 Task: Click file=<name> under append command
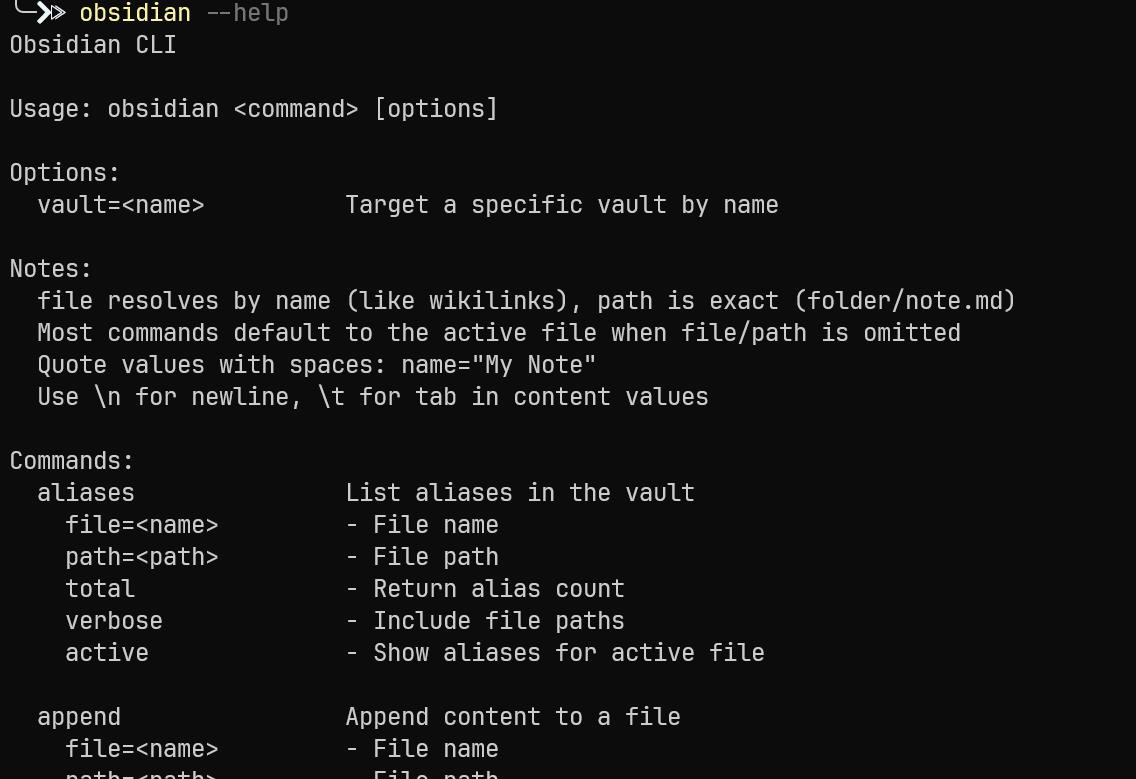click(x=142, y=749)
